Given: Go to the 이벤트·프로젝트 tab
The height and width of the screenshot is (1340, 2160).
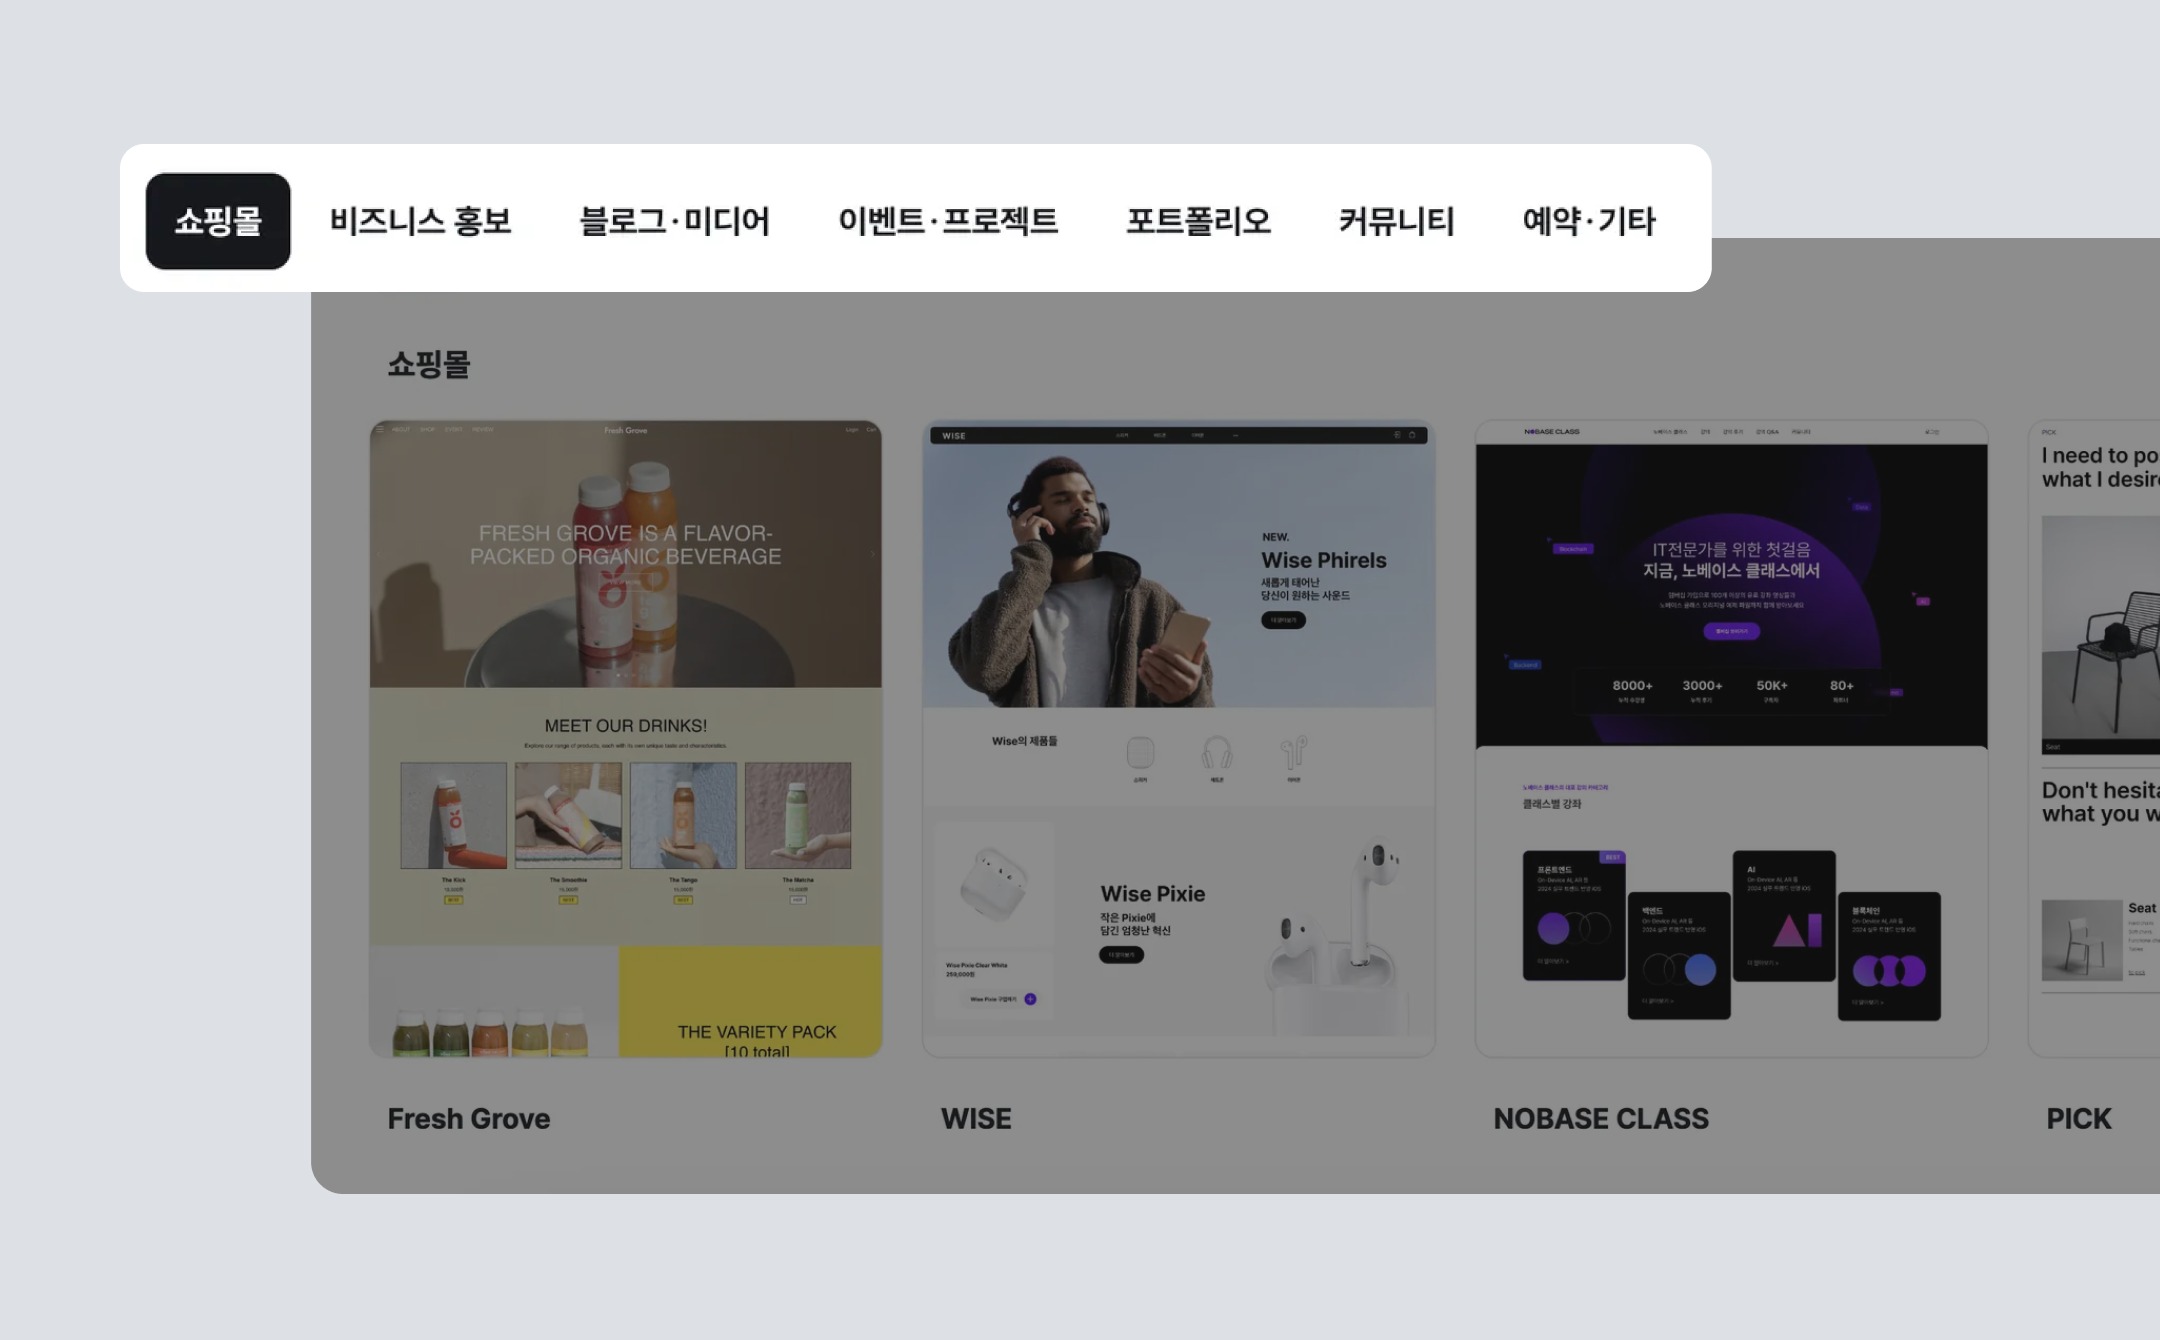Looking at the screenshot, I should (x=948, y=221).
